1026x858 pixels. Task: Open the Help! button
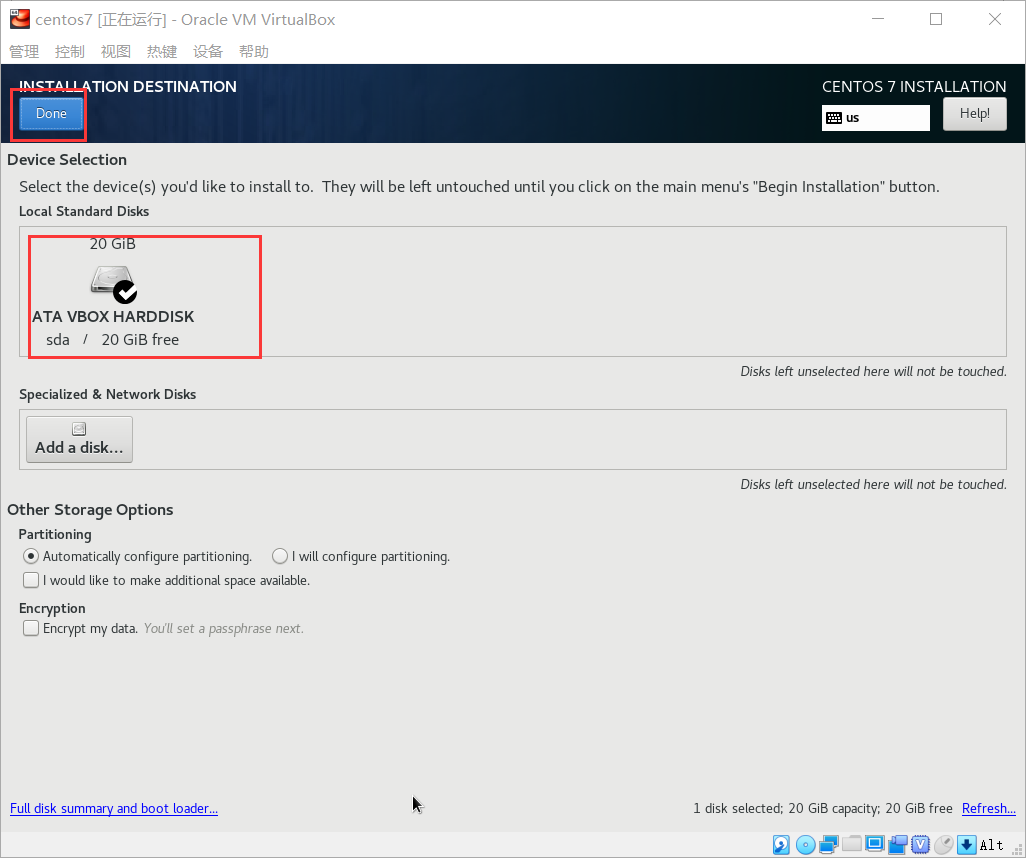974,114
